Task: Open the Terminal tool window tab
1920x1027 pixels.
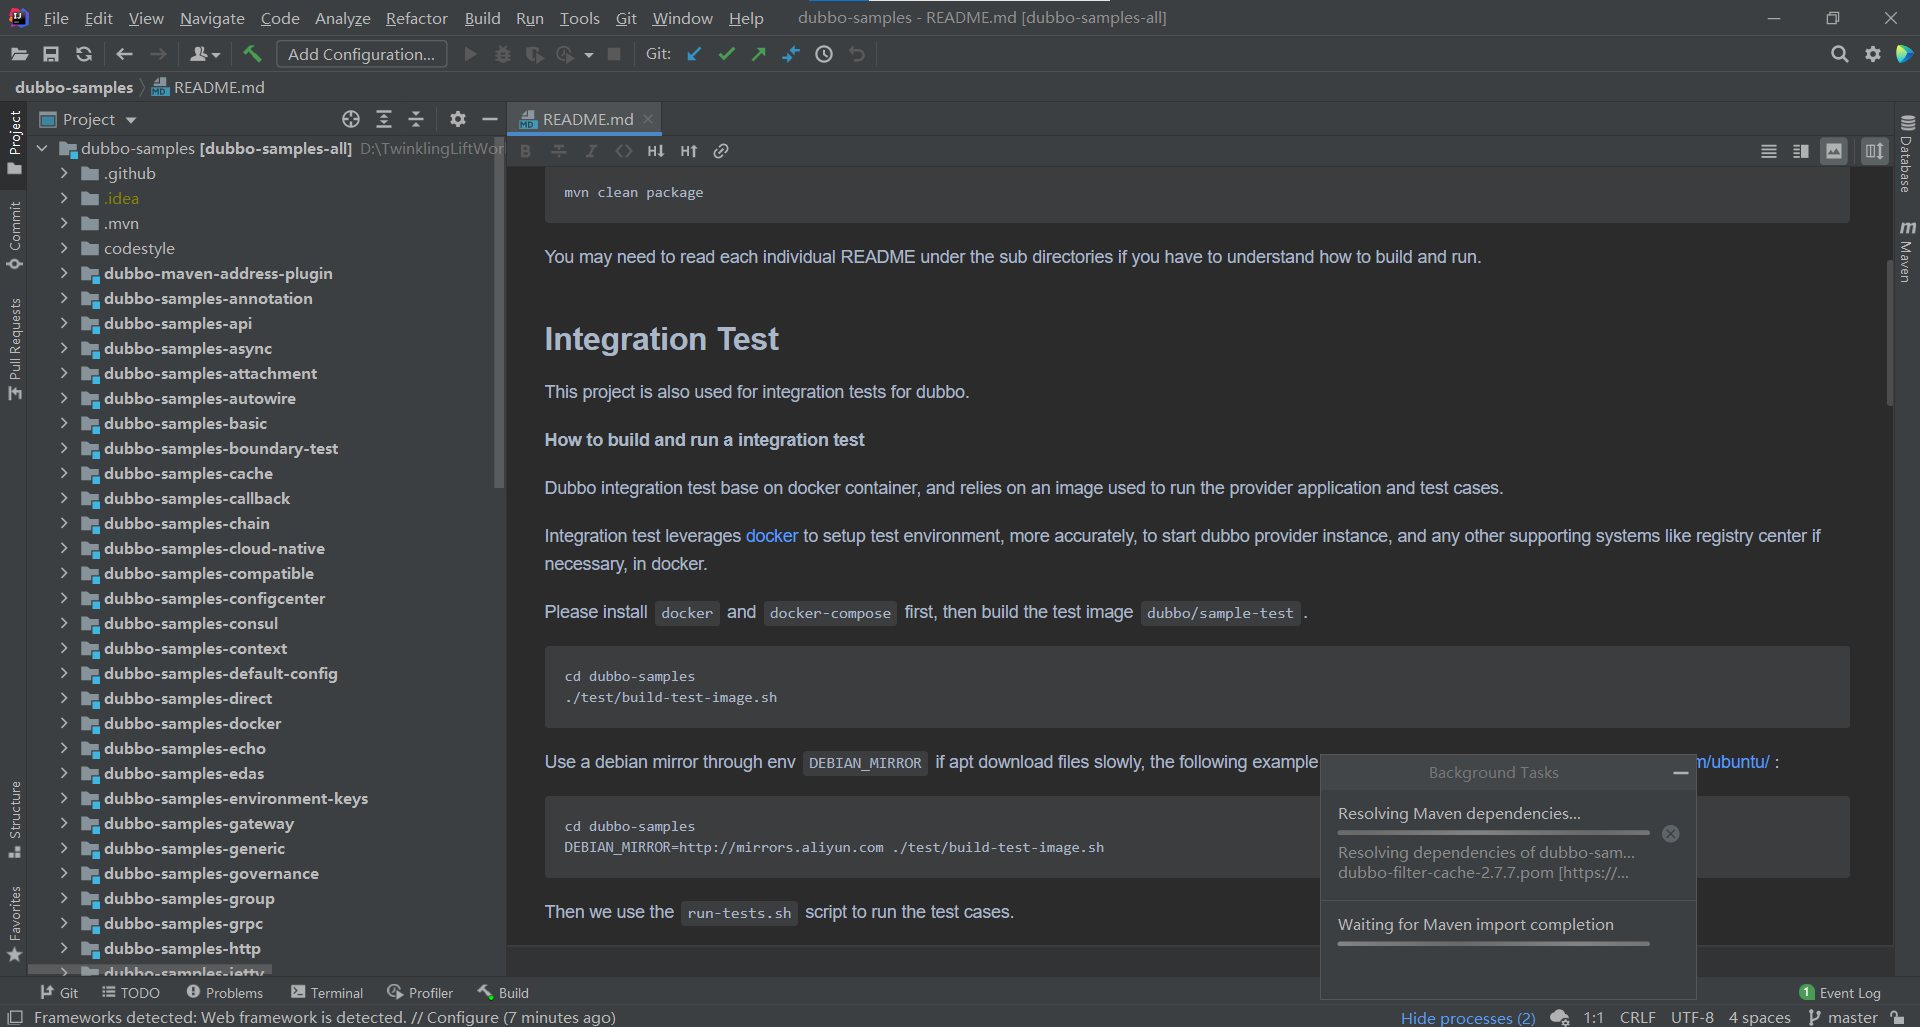Action: 327,992
